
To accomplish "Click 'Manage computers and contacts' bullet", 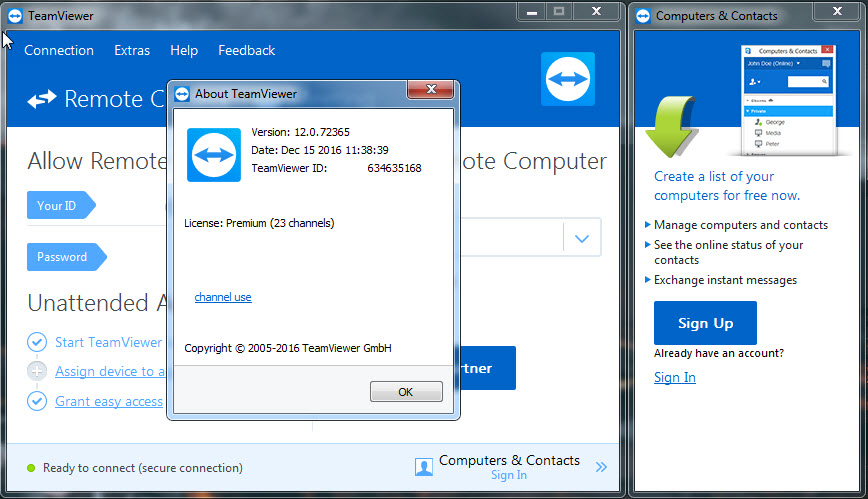I will (x=741, y=225).
